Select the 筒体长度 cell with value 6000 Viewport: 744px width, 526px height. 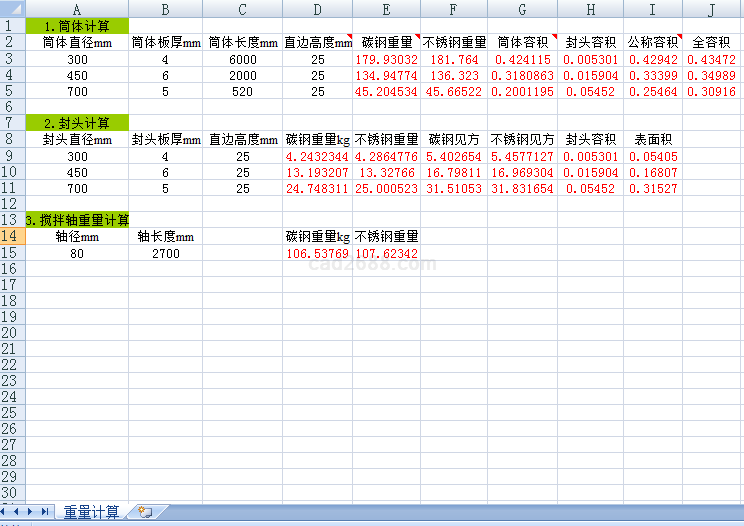(242, 60)
